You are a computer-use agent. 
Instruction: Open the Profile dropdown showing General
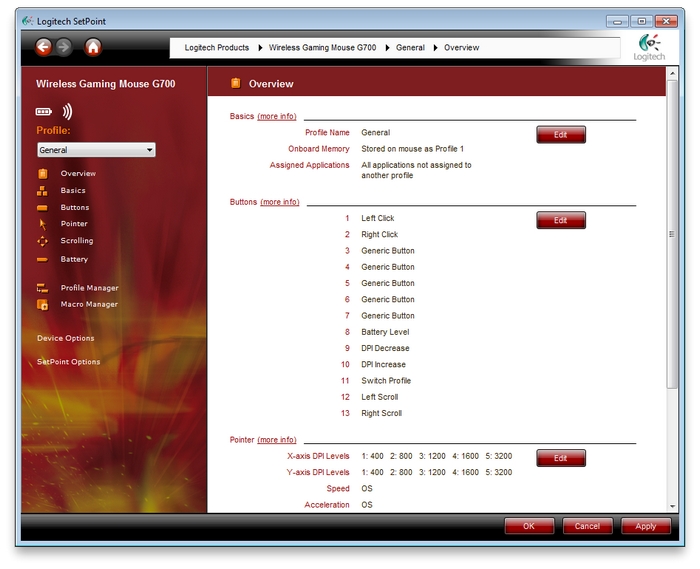[96, 150]
